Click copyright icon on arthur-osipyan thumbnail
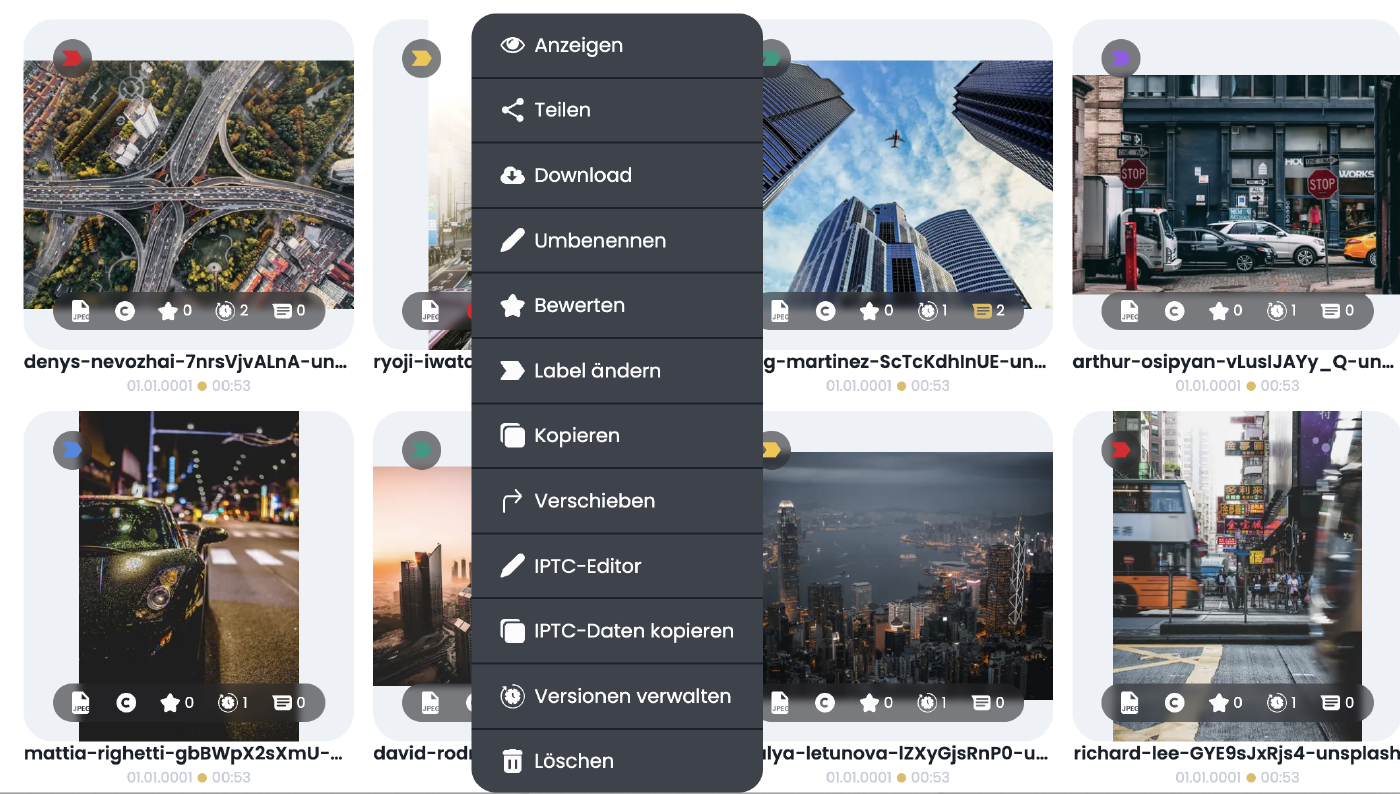This screenshot has width=1400, height=794. point(1174,311)
